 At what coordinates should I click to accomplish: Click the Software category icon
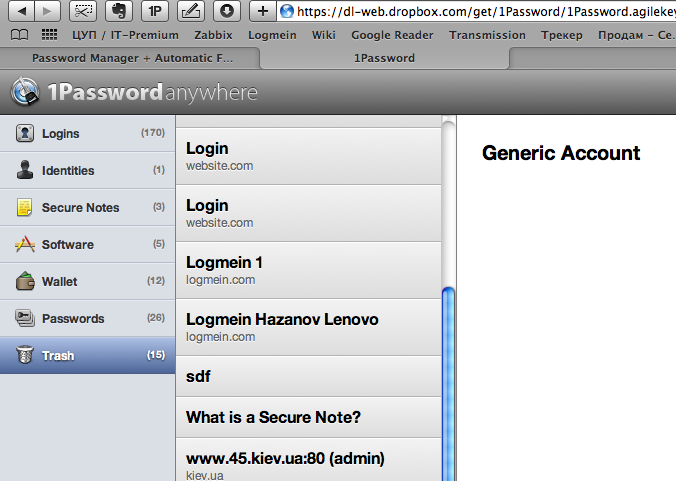[x=25, y=244]
